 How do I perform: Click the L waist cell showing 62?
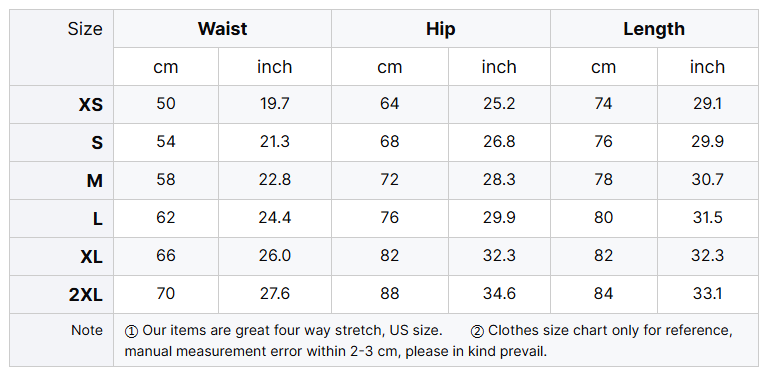click(166, 218)
